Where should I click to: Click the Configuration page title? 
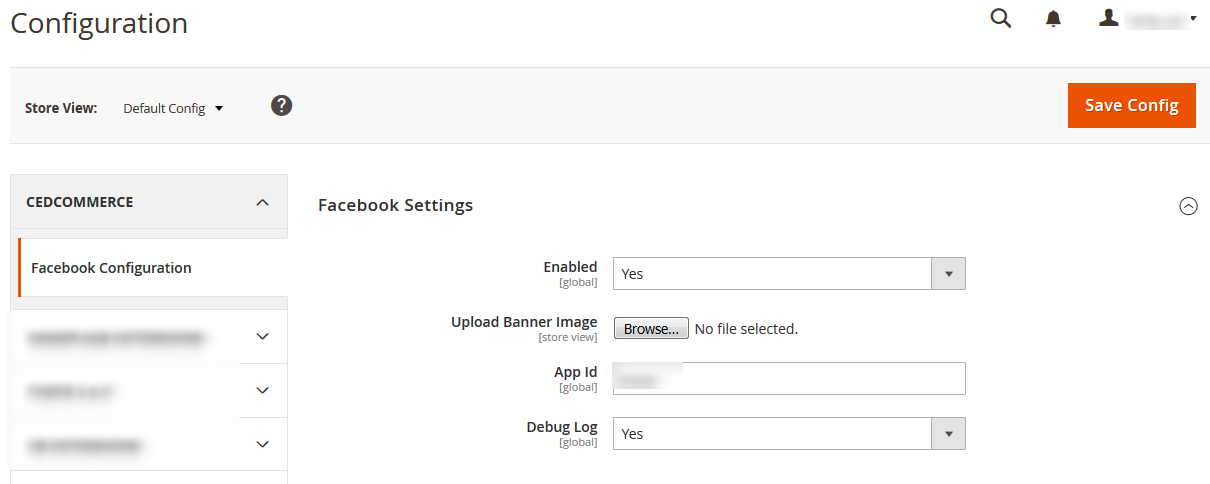pyautogui.click(x=99, y=23)
